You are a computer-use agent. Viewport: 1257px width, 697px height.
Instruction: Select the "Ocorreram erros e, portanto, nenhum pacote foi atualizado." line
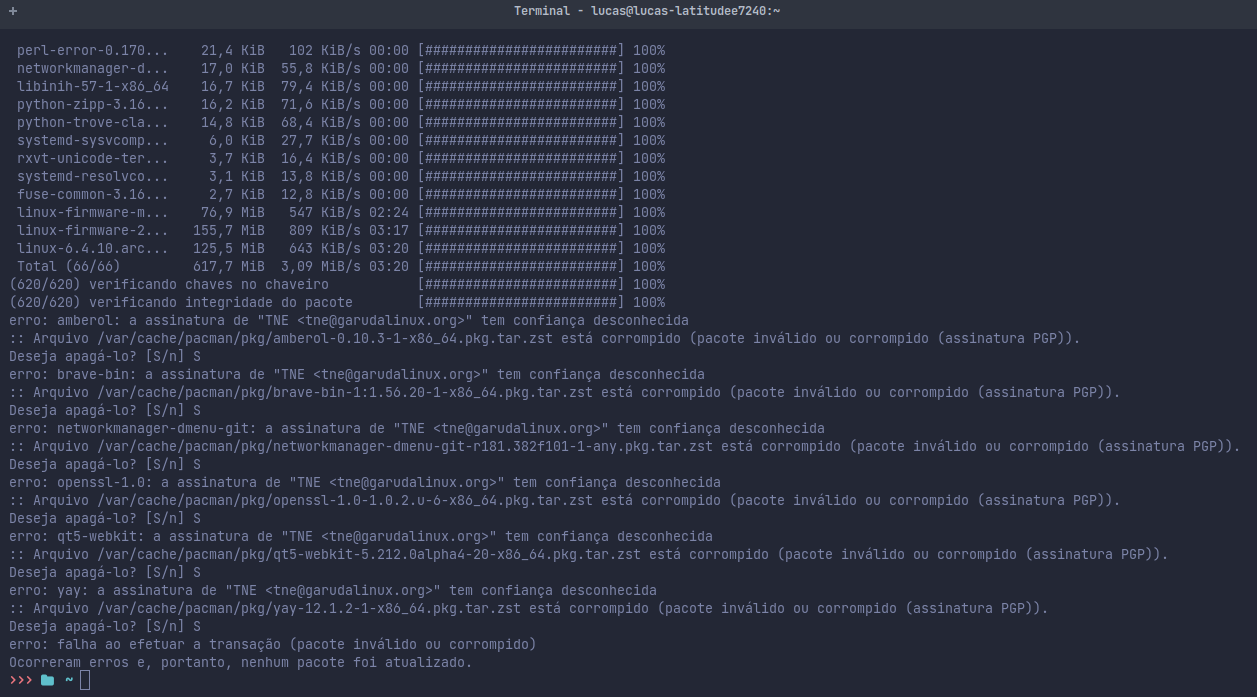click(240, 662)
